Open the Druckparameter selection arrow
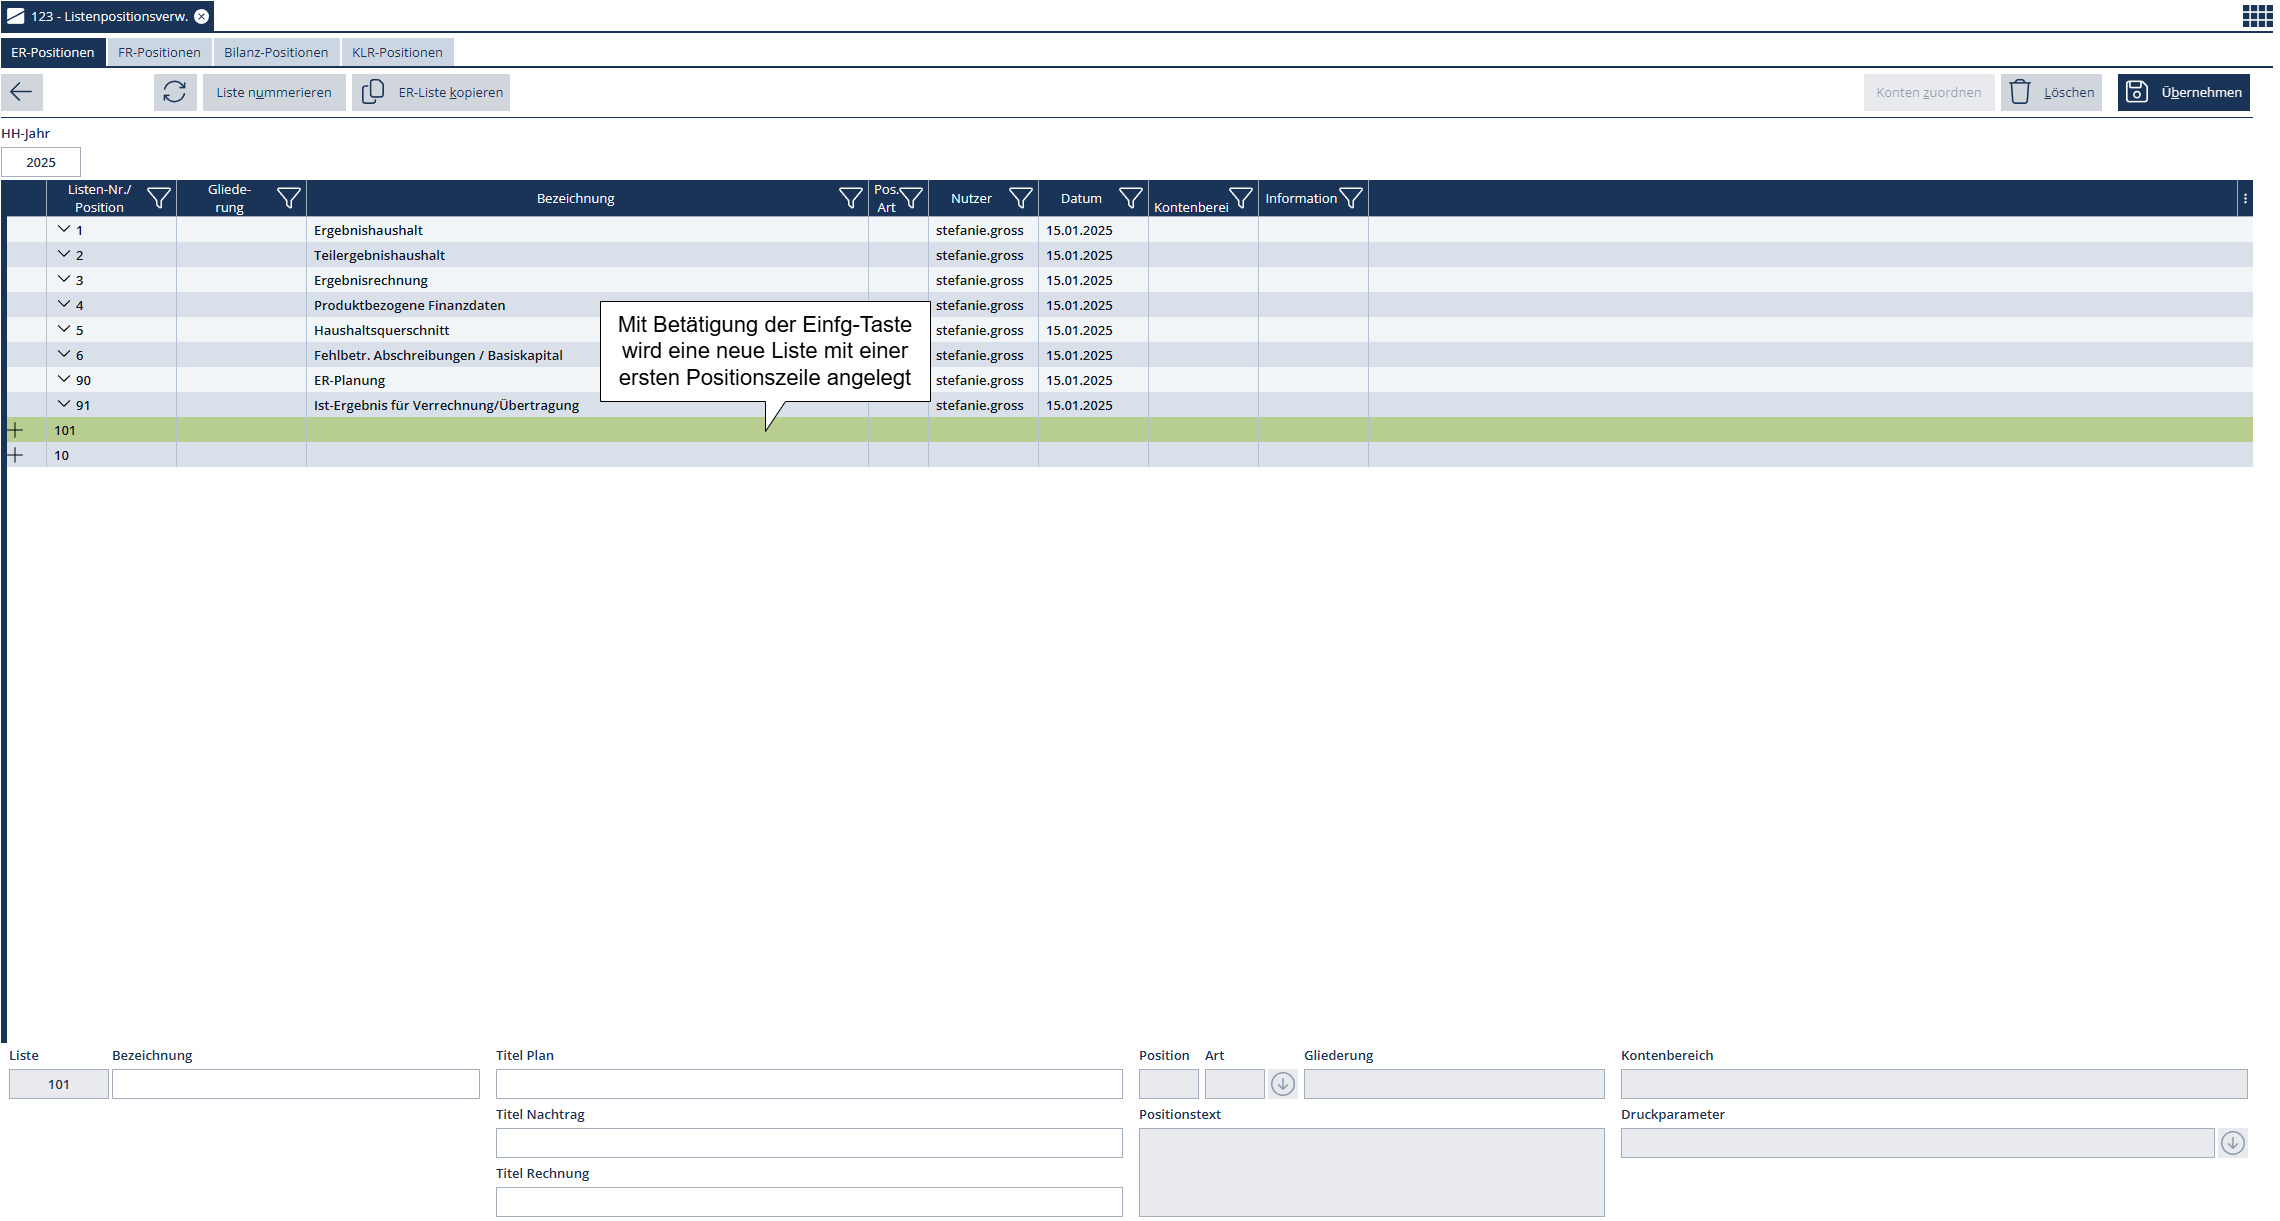Viewport: 2280px width, 1221px height. [x=2232, y=1143]
